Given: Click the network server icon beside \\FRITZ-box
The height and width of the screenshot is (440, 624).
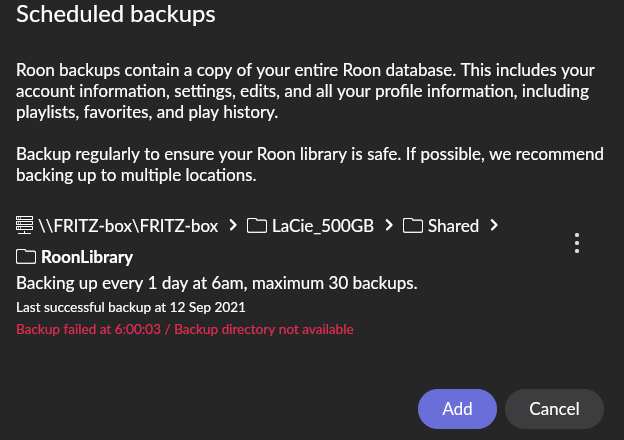Looking at the screenshot, I should point(24,225).
